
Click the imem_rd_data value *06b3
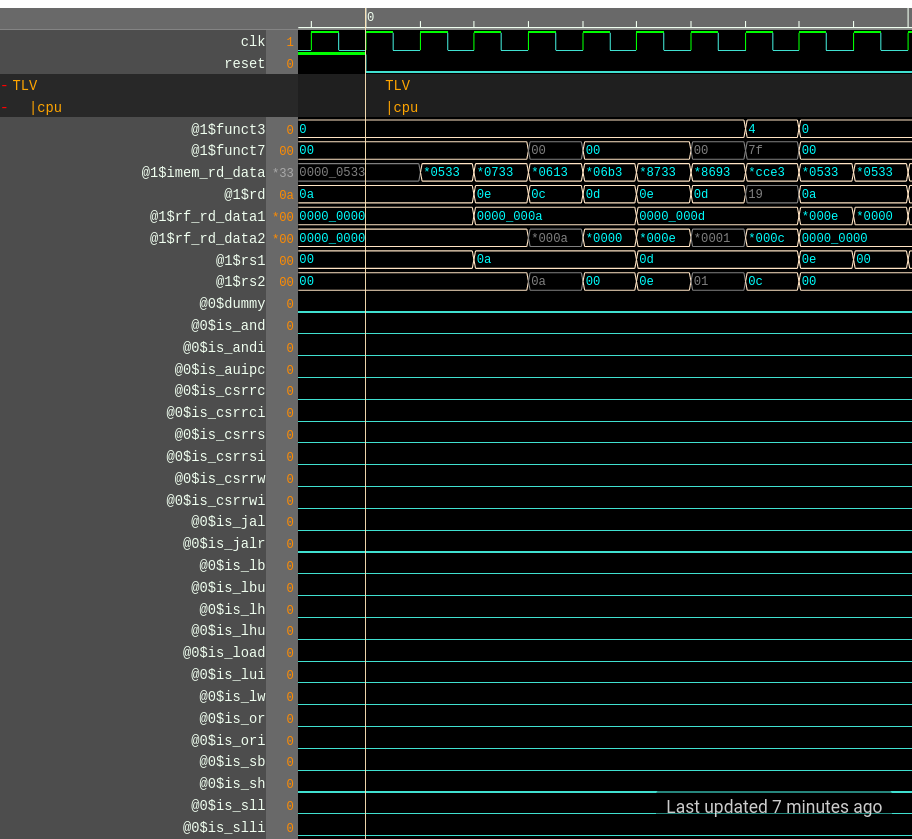click(x=609, y=173)
